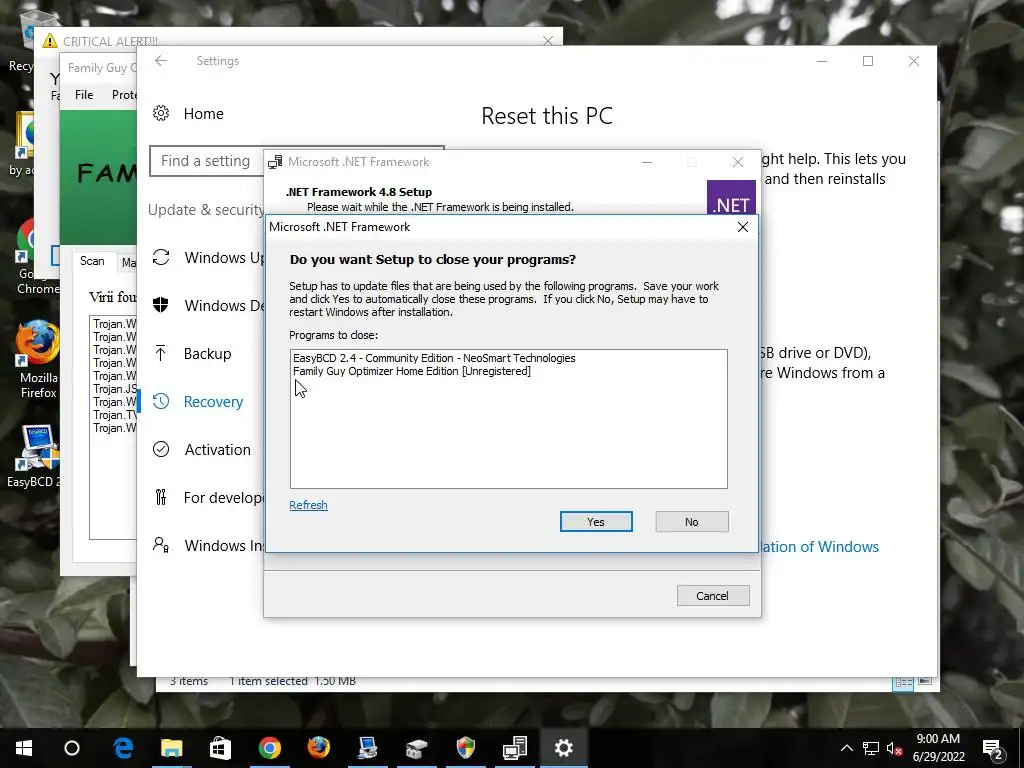This screenshot has height=768, width=1024.
Task: Open Microsoft Store from taskbar
Action: tap(221, 748)
